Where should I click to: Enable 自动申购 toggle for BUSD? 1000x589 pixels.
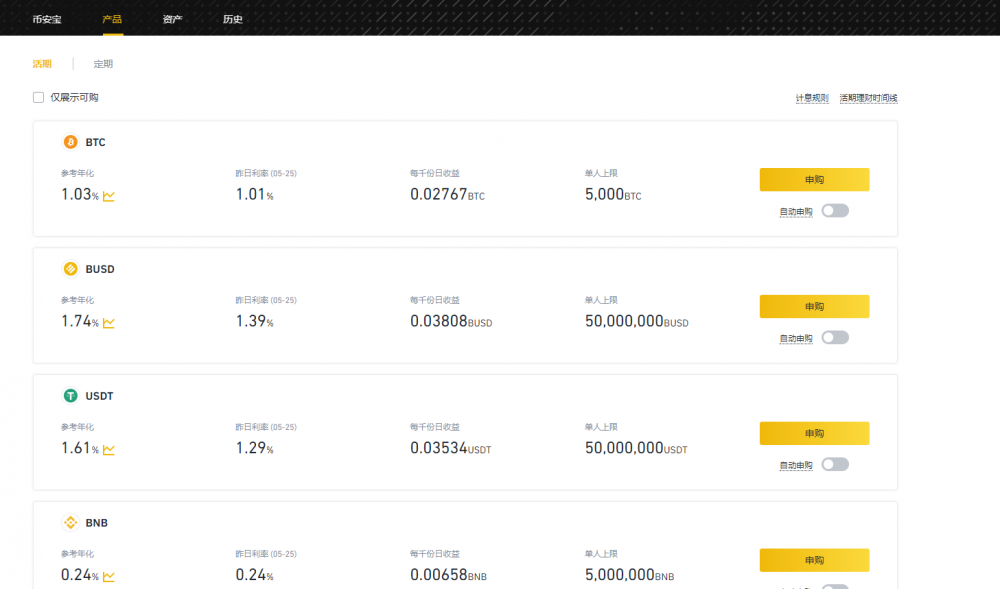pos(834,338)
